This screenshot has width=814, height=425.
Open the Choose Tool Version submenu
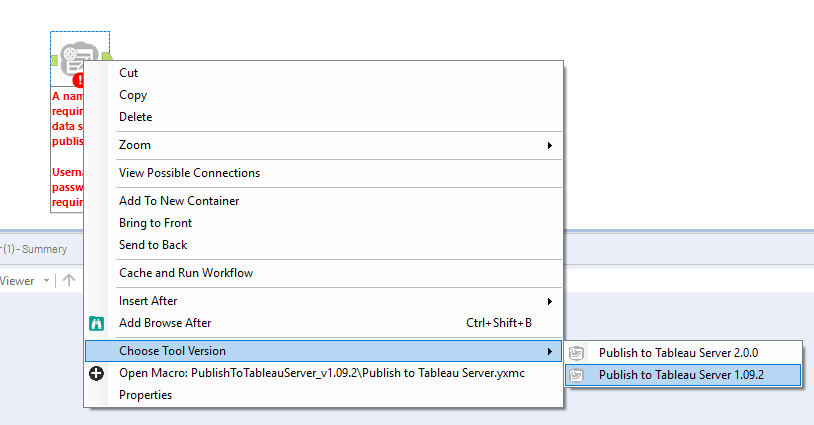(x=323, y=351)
